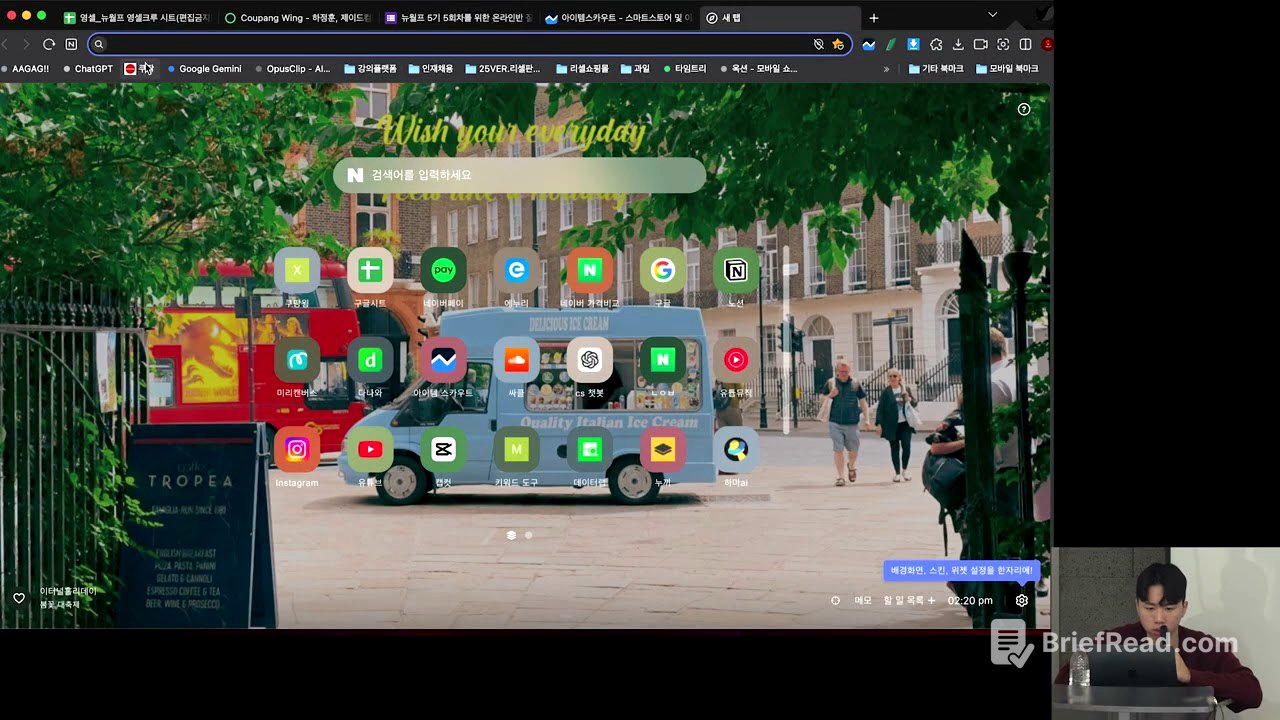Open the browser extensions puzzle icon

(x=936, y=44)
